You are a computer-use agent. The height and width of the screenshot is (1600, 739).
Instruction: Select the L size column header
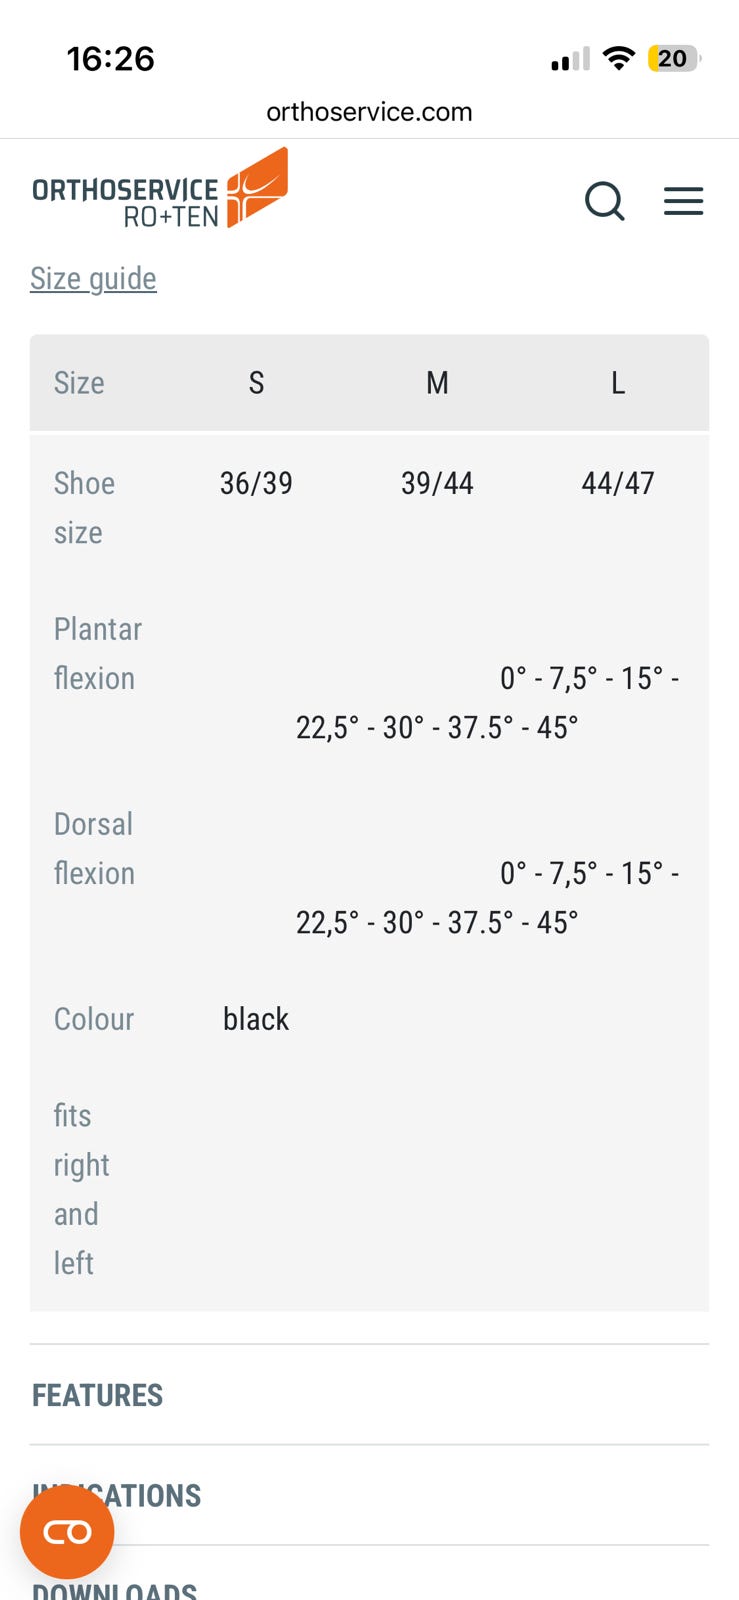[618, 383]
